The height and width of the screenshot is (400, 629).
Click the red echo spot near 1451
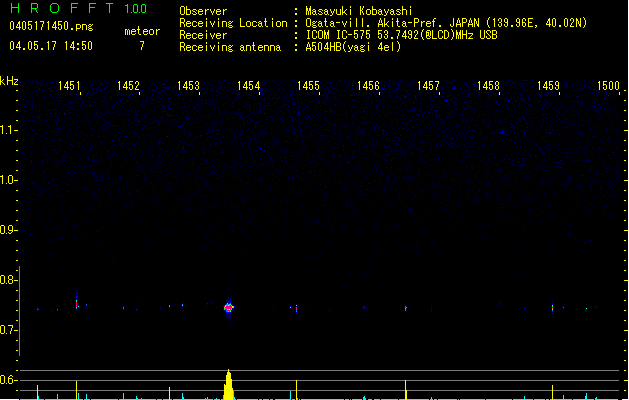click(77, 304)
